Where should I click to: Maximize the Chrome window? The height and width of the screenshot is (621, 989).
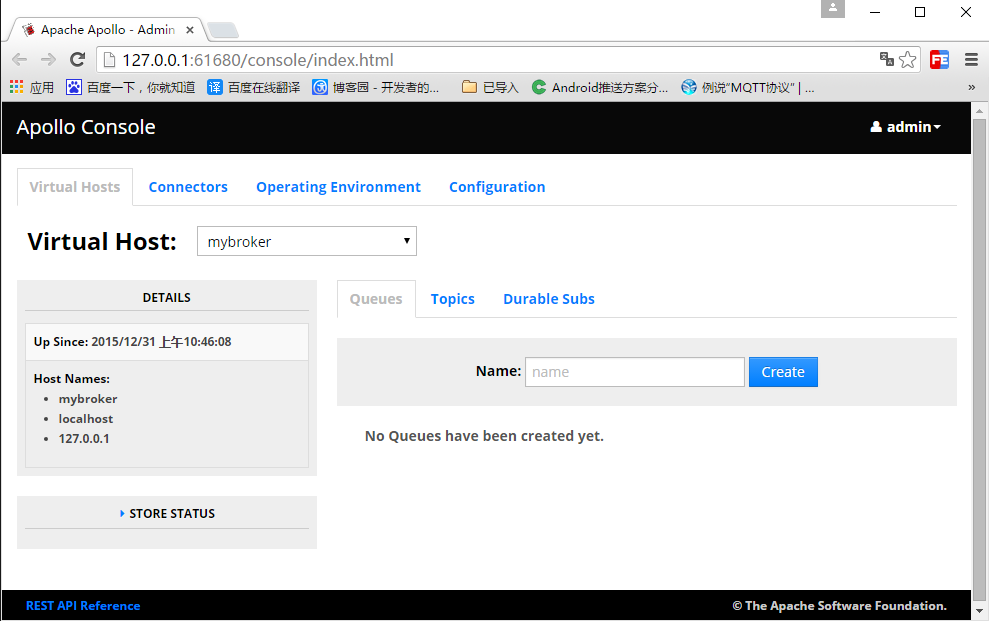click(x=920, y=12)
